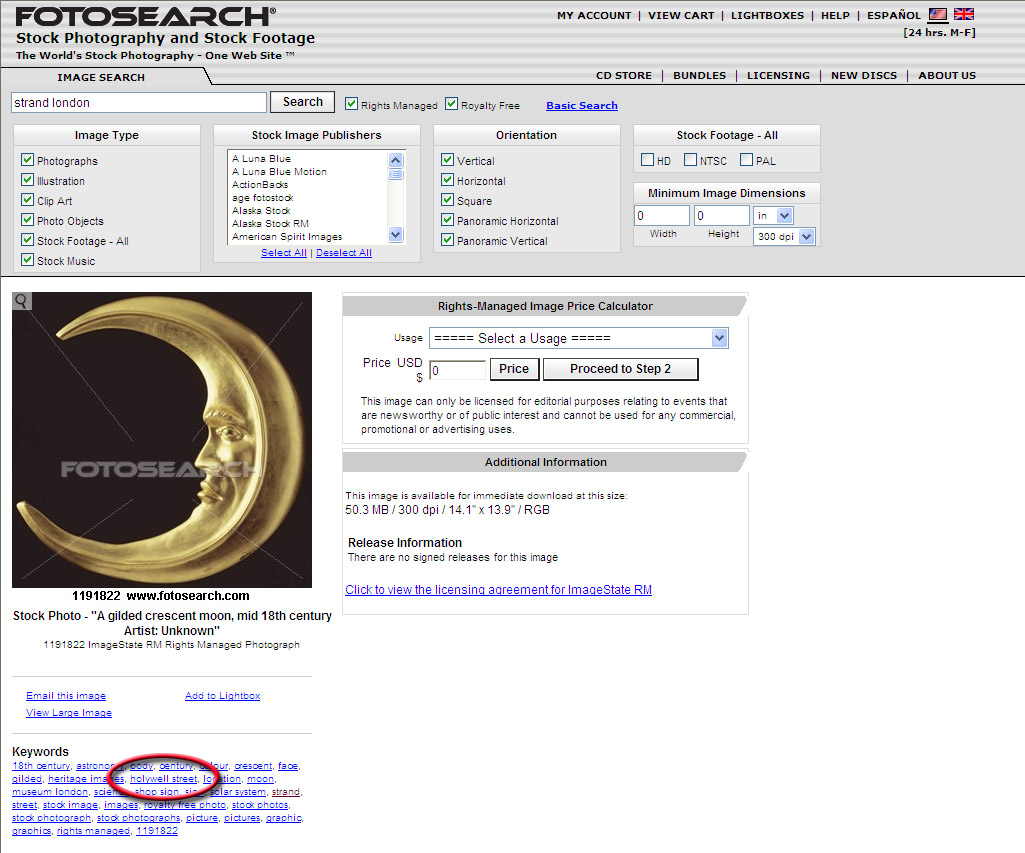Click the Fotosearch logo

click(x=145, y=16)
